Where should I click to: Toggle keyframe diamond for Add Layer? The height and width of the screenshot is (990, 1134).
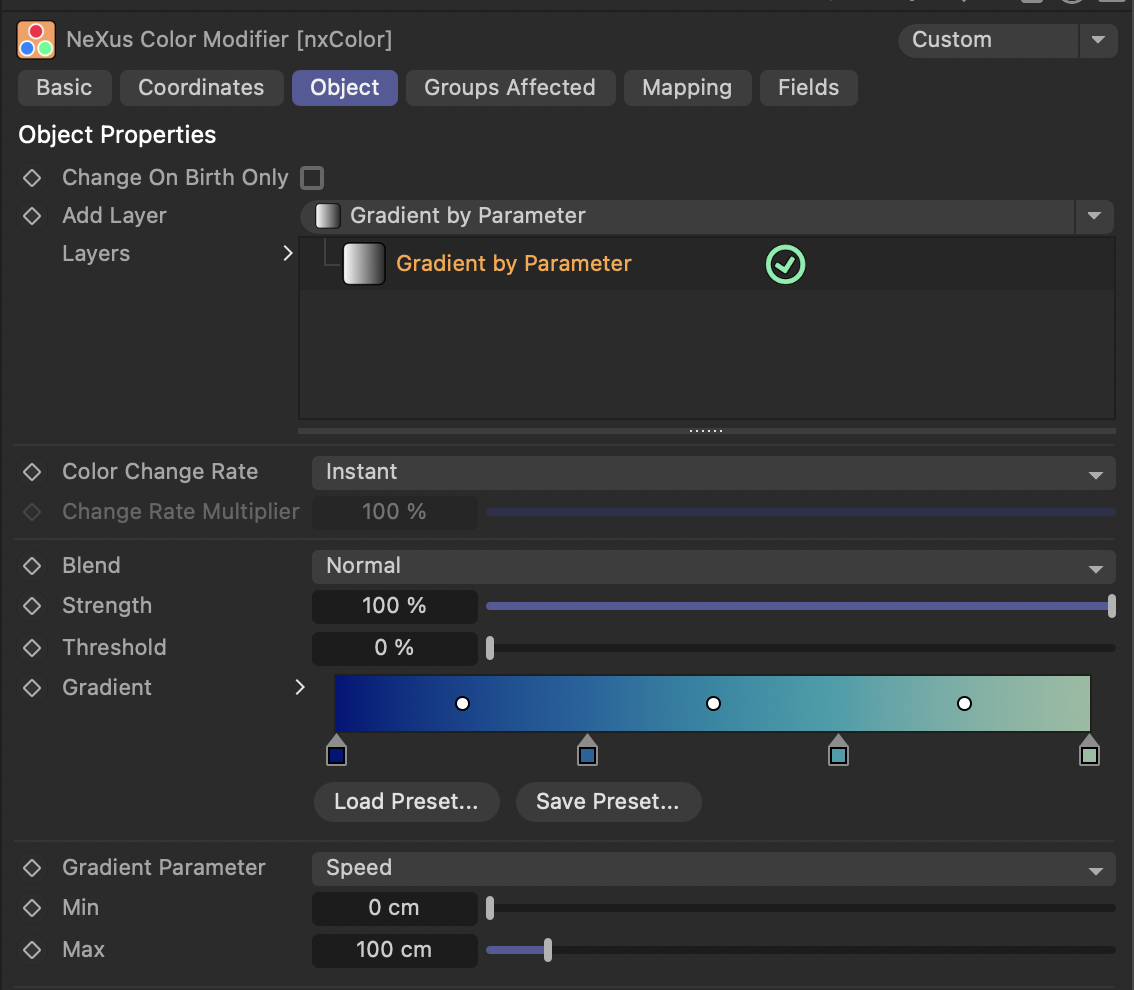click(32, 216)
